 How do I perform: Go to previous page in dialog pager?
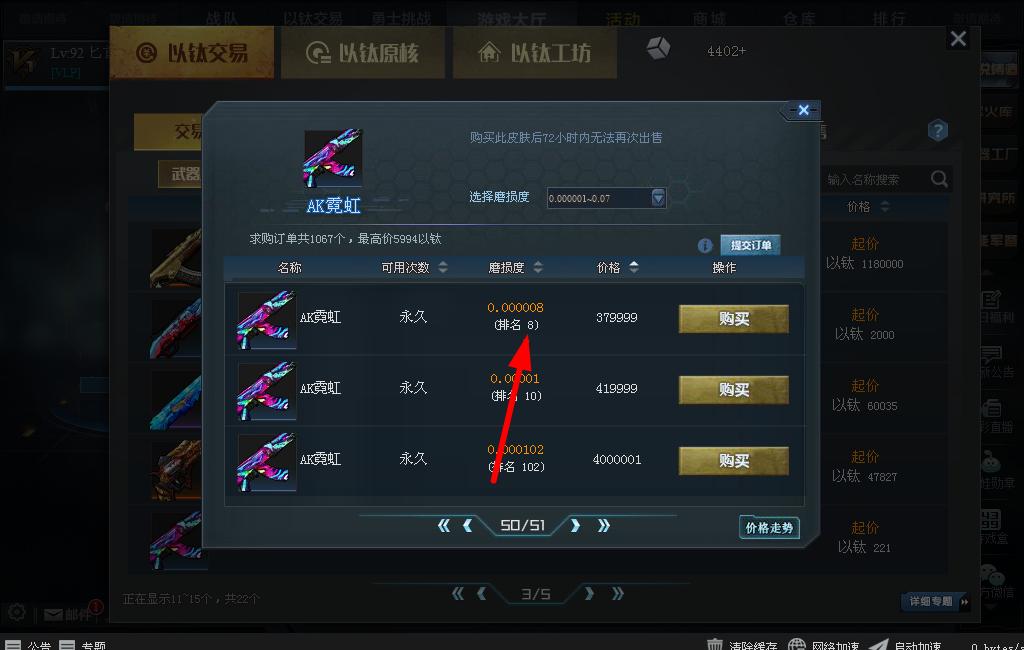(x=468, y=525)
